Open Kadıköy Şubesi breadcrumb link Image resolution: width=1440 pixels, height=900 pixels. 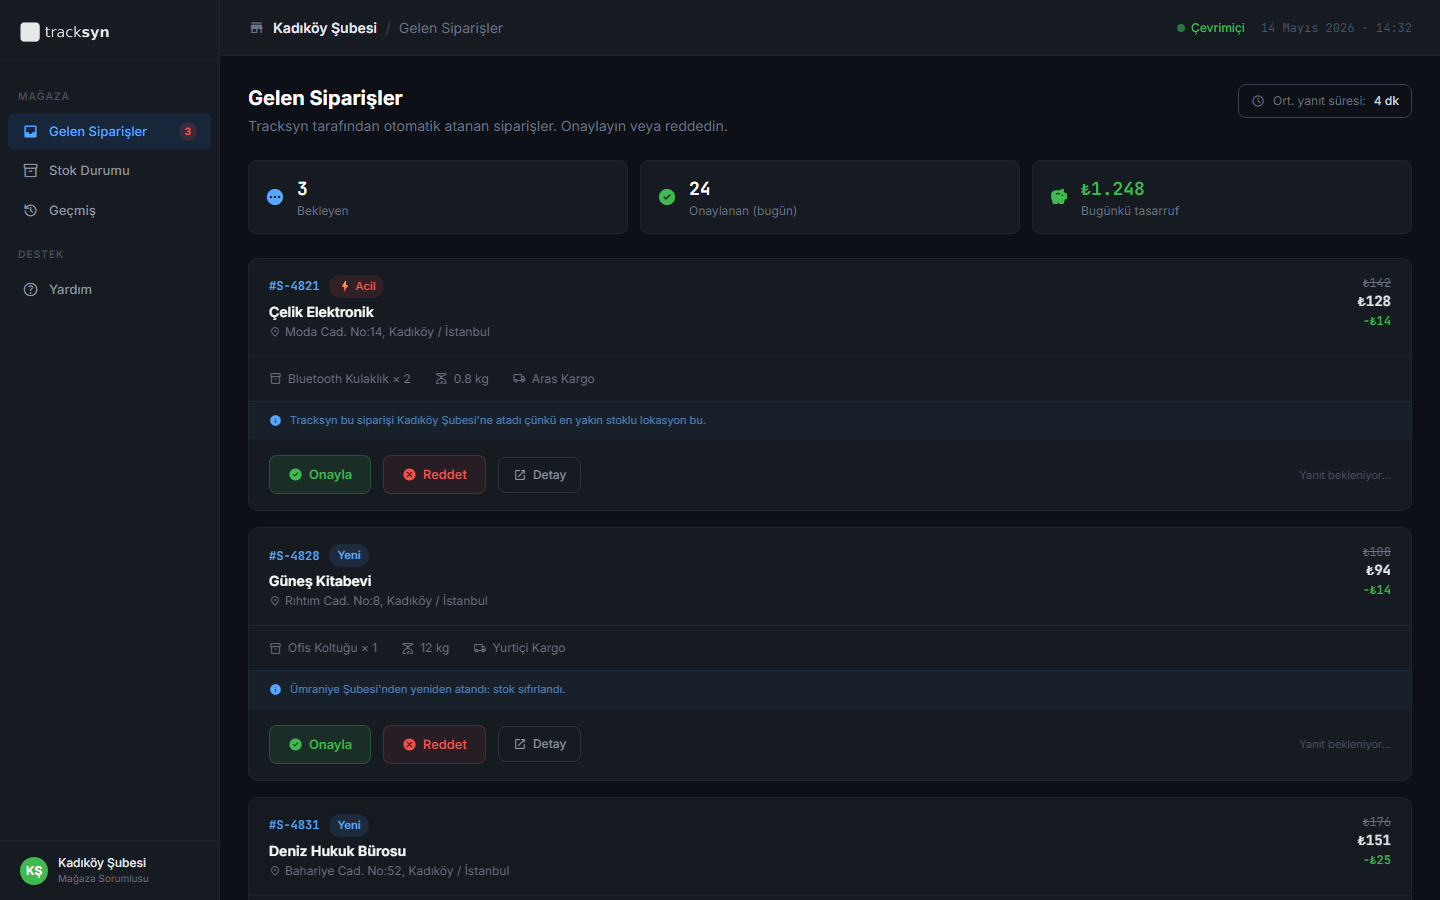[x=325, y=28]
